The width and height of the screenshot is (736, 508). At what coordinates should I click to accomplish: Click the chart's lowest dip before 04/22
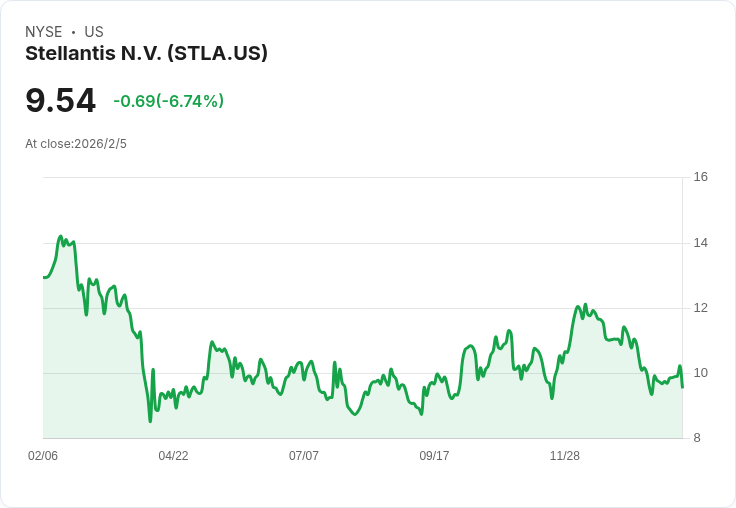point(150,421)
